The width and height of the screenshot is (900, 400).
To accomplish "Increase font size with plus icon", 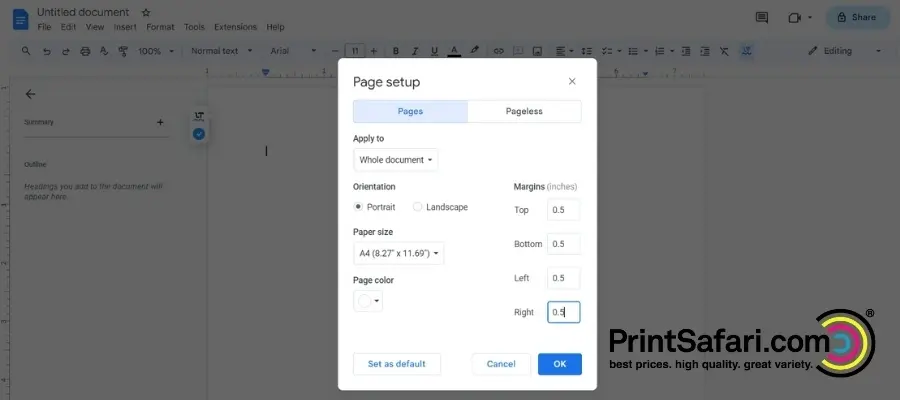I will pyautogui.click(x=374, y=51).
